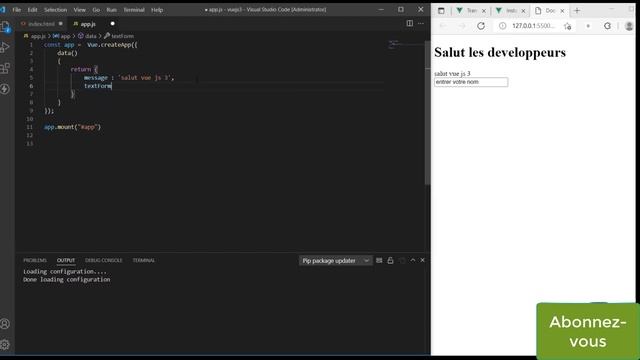Open the File menu
The width and height of the screenshot is (640, 360).
(16, 10)
